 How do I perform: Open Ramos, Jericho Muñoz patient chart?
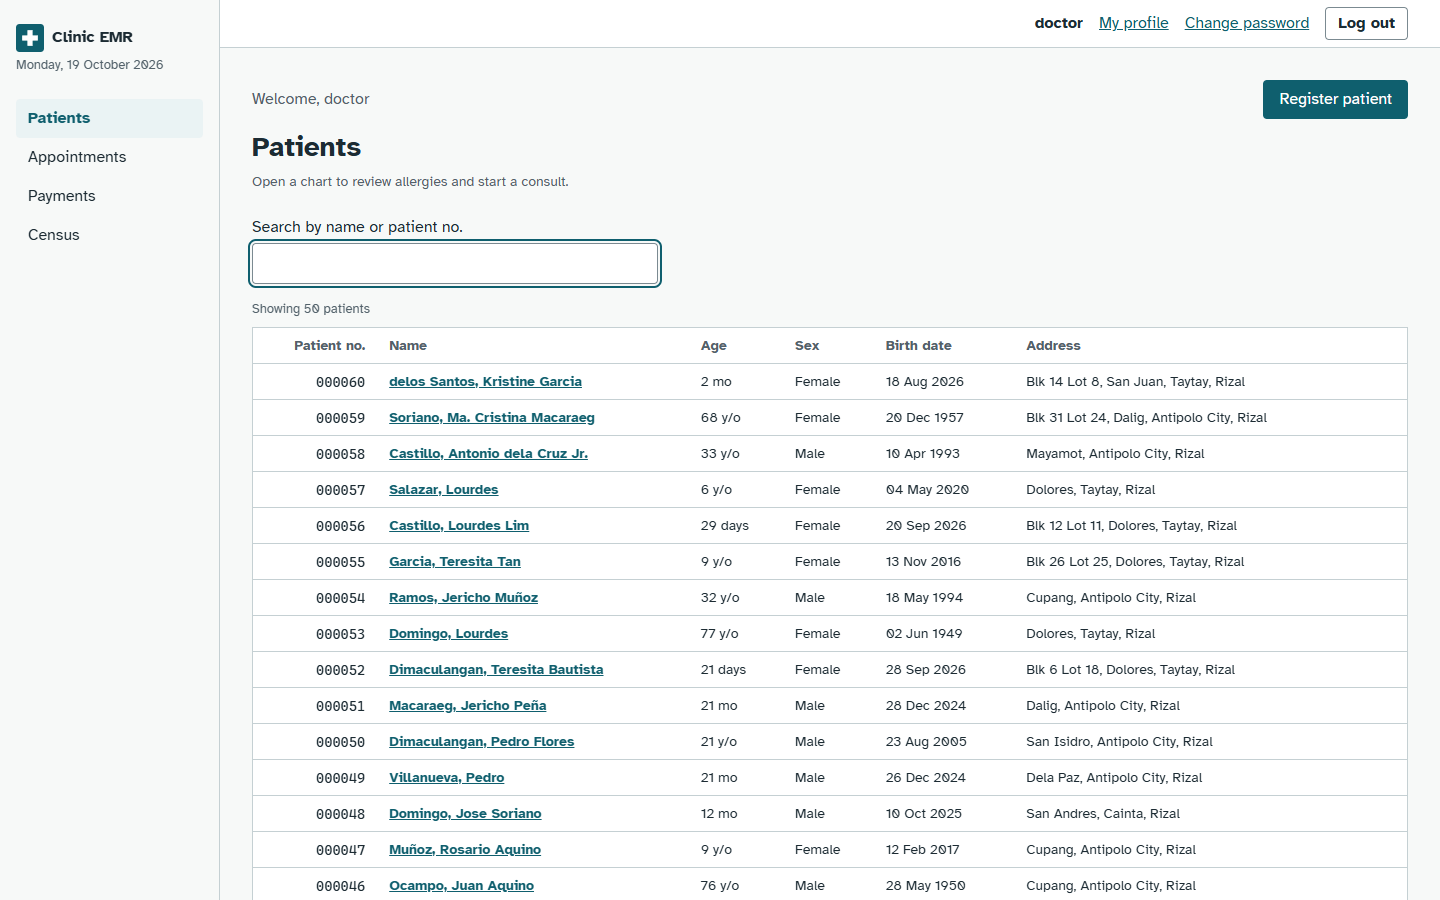click(x=463, y=598)
